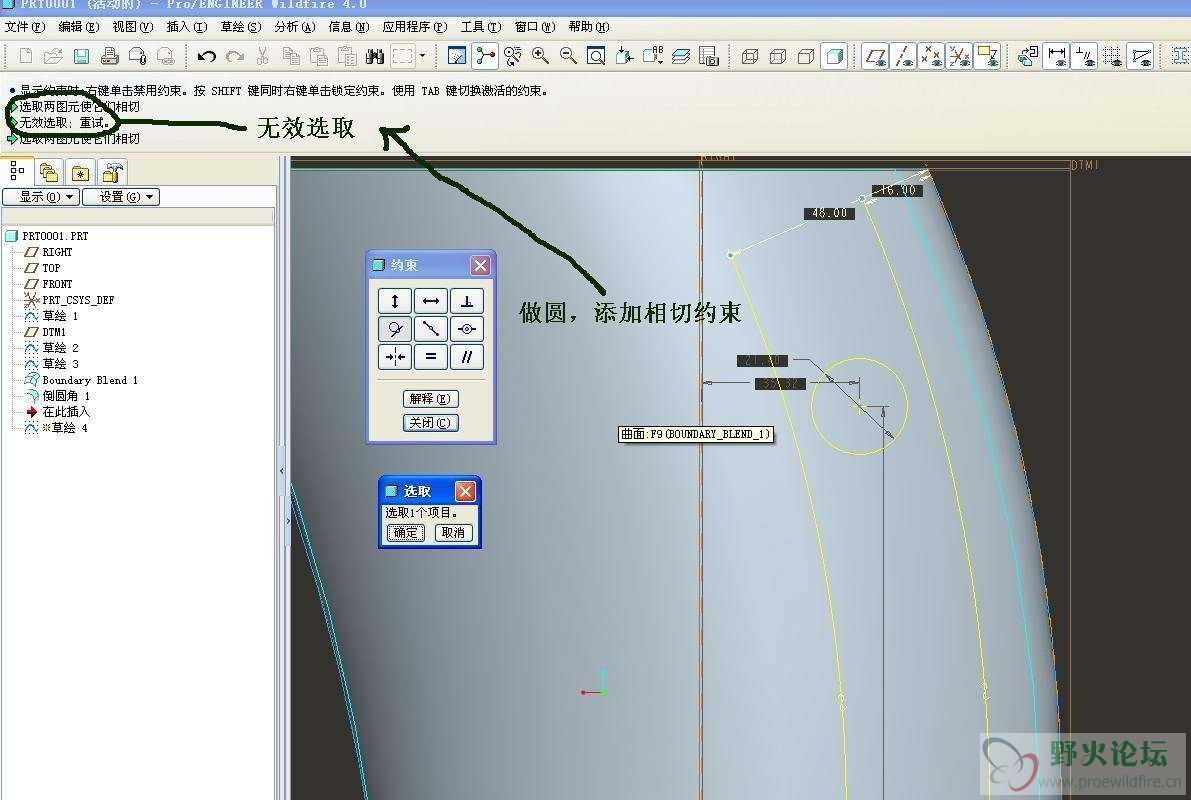Toggle sketch dimensions display

point(1057,56)
